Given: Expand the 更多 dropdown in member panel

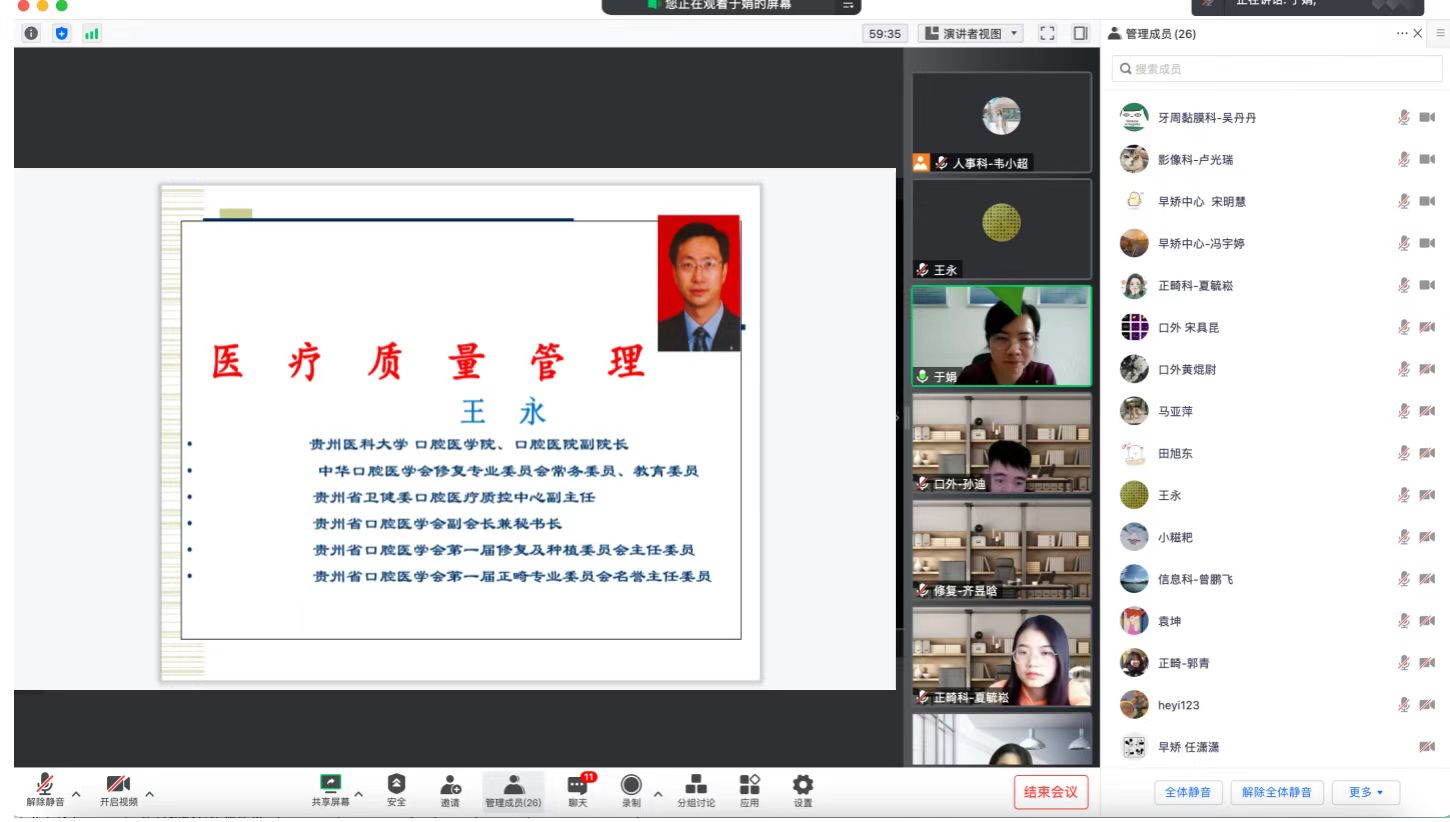Looking at the screenshot, I should [1365, 792].
